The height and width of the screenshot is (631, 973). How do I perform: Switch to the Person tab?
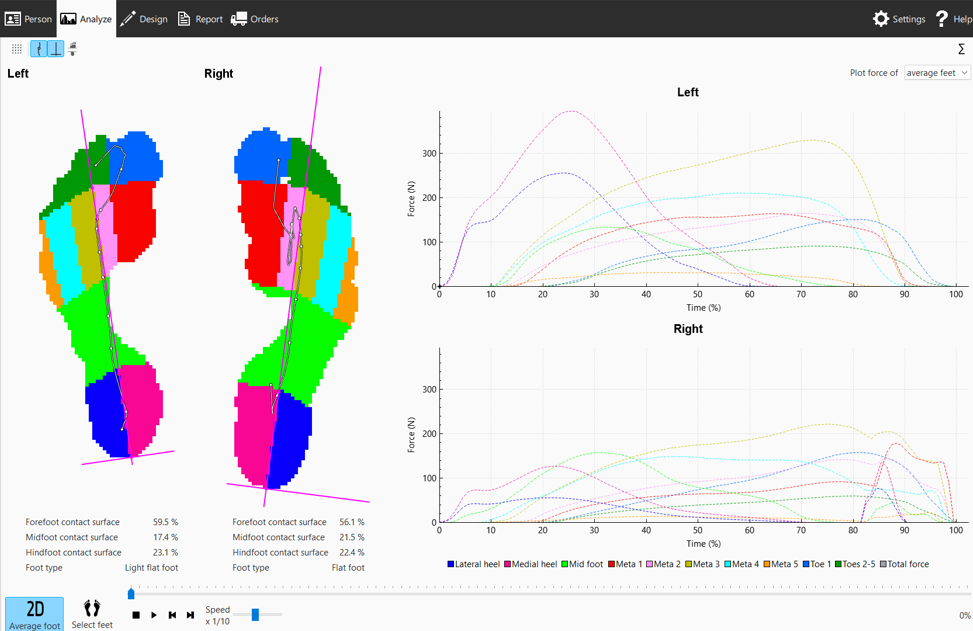click(28, 19)
